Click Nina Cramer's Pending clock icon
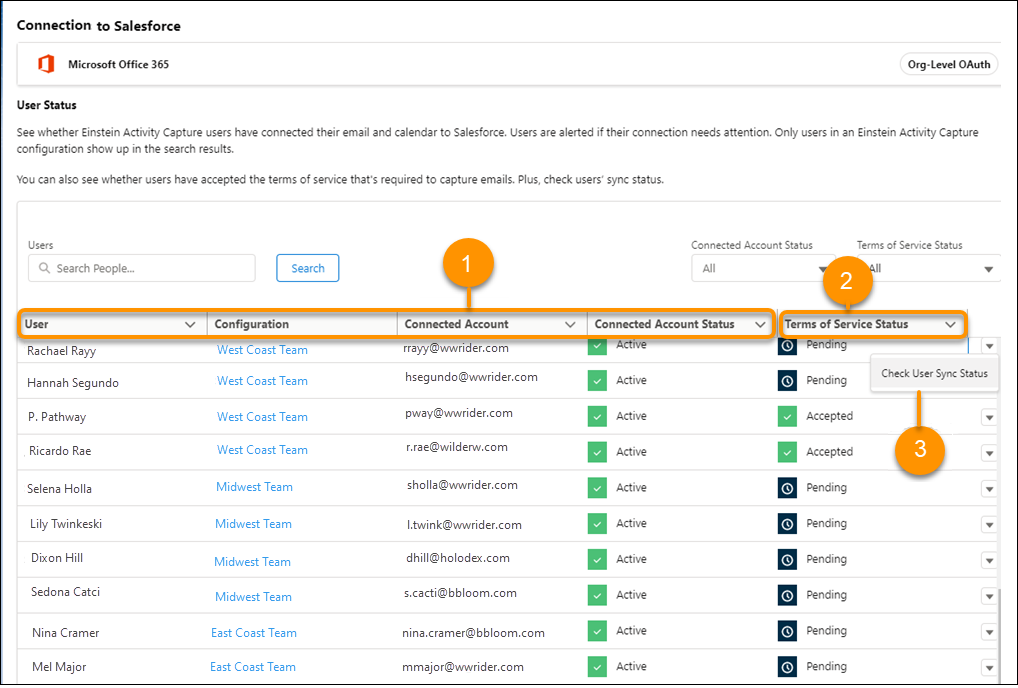The image size is (1018, 688). [786, 630]
